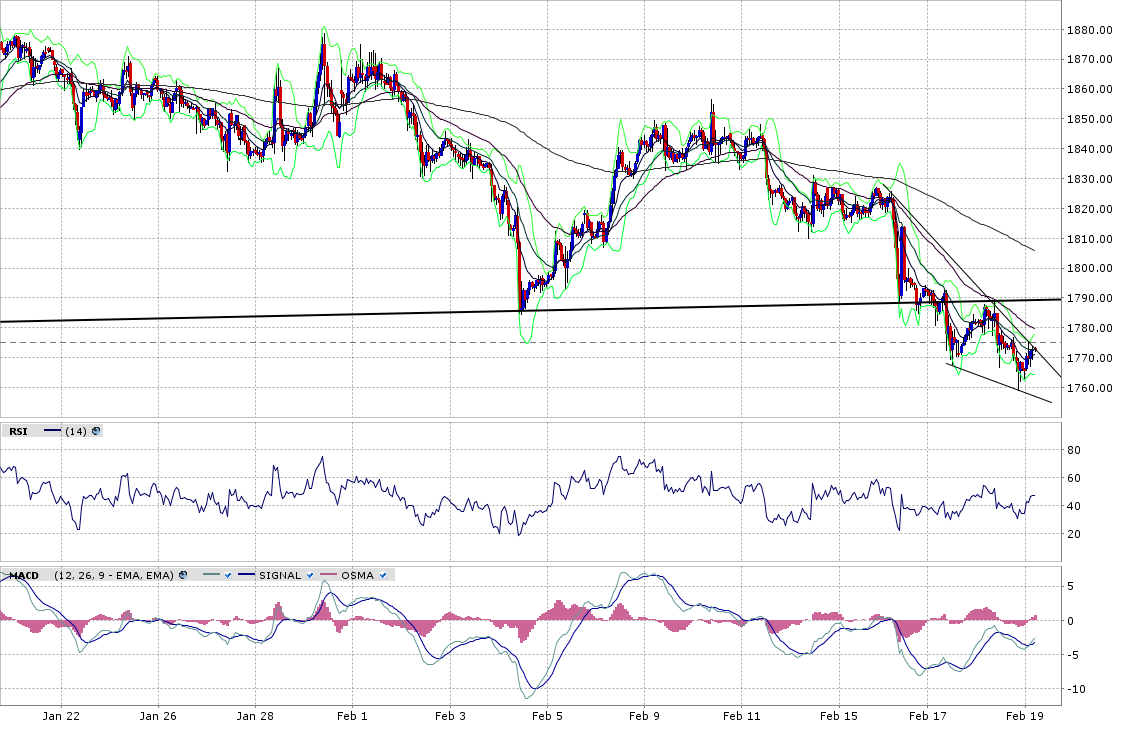Click the pink OSMA color swatch
The width and height of the screenshot is (1121, 730).
328,575
